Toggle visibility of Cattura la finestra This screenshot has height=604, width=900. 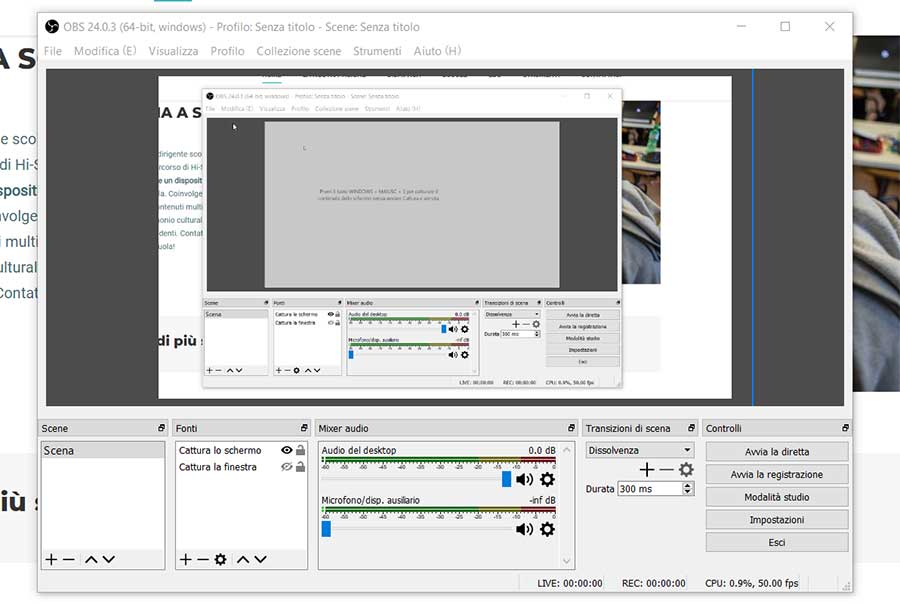pos(286,467)
